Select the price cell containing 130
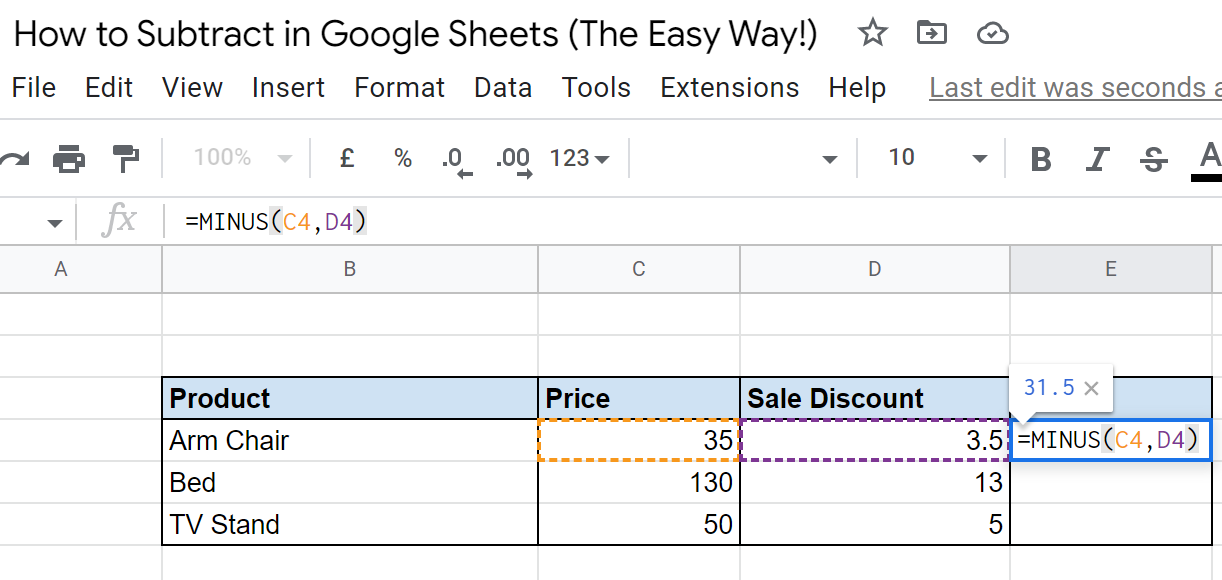 [639, 482]
